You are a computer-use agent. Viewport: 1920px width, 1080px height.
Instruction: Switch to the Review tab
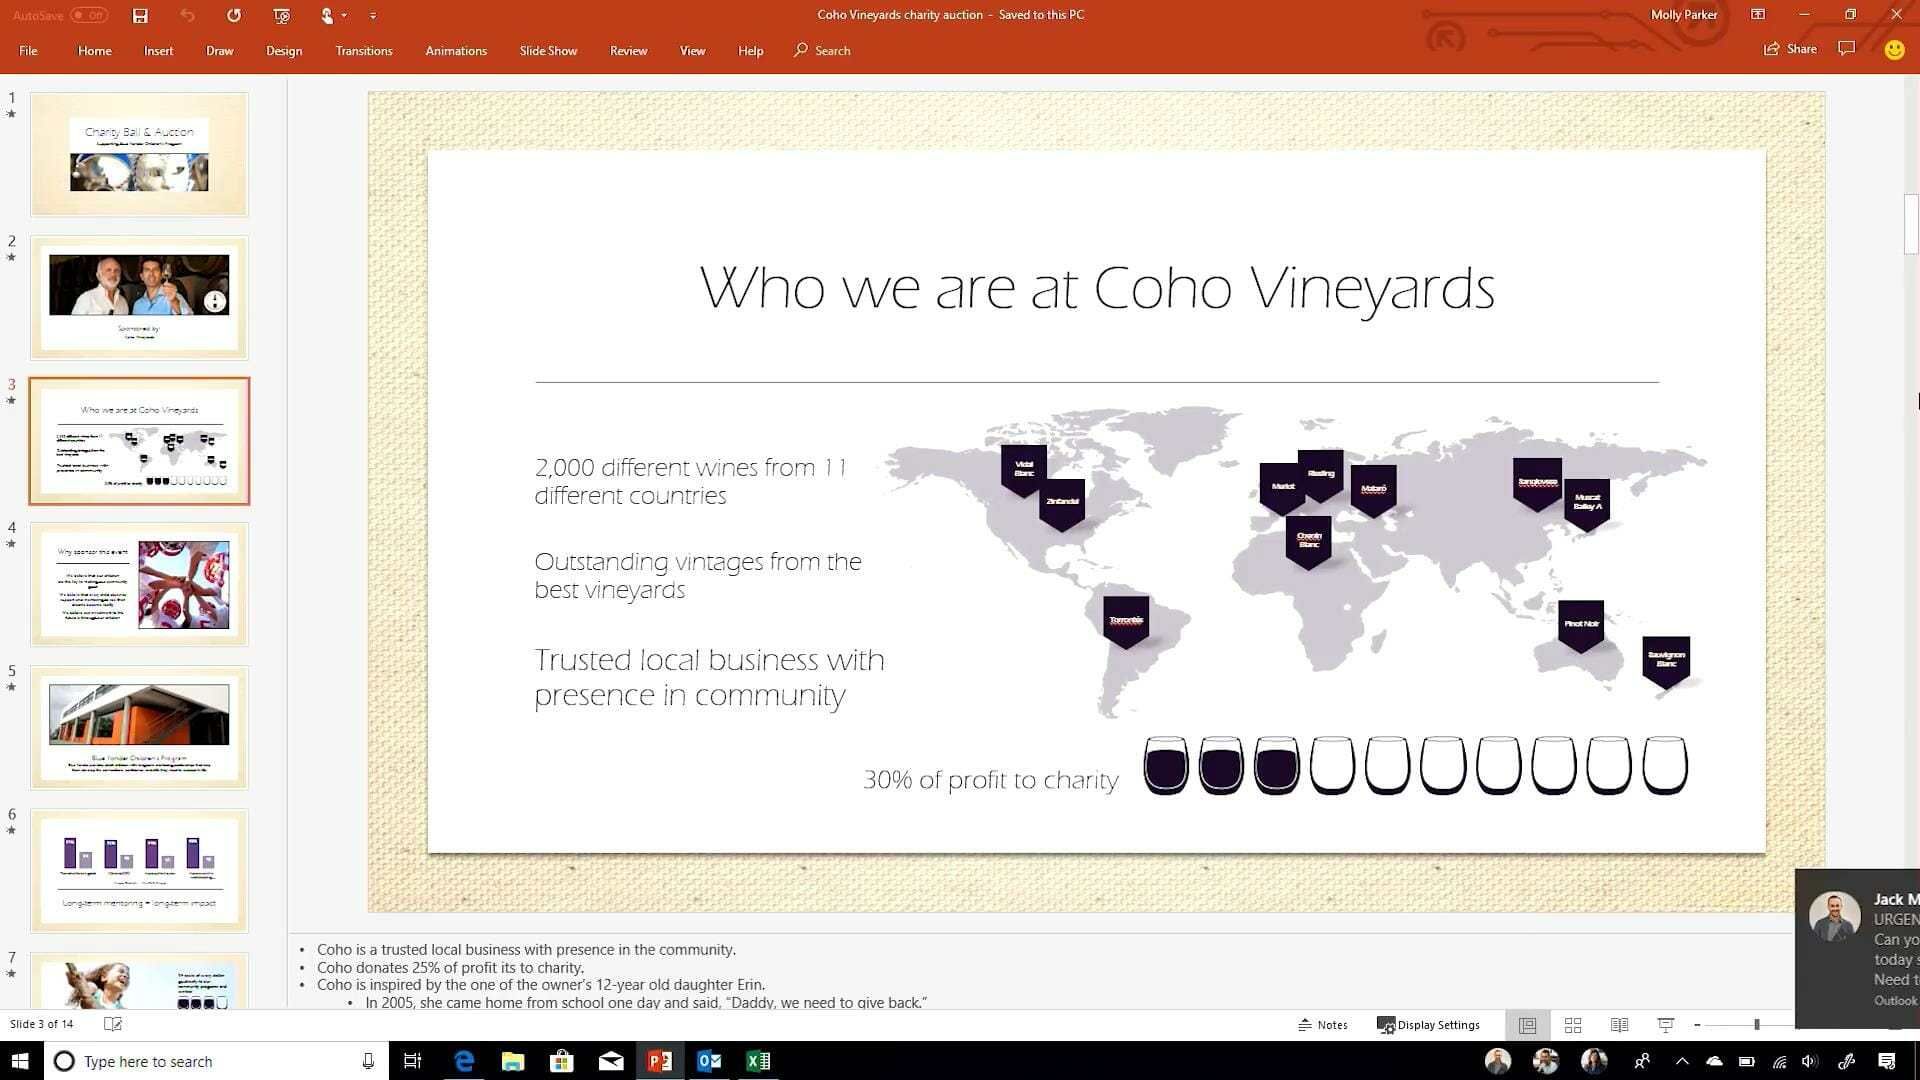point(628,51)
